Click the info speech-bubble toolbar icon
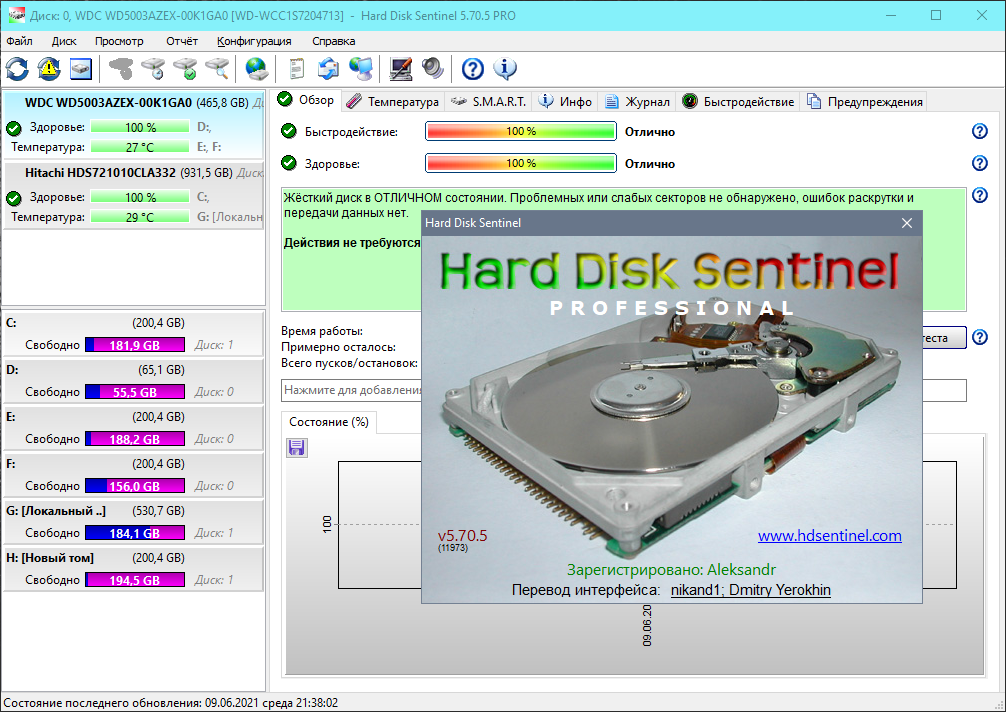Image resolution: width=1006 pixels, height=712 pixels. (x=505, y=69)
